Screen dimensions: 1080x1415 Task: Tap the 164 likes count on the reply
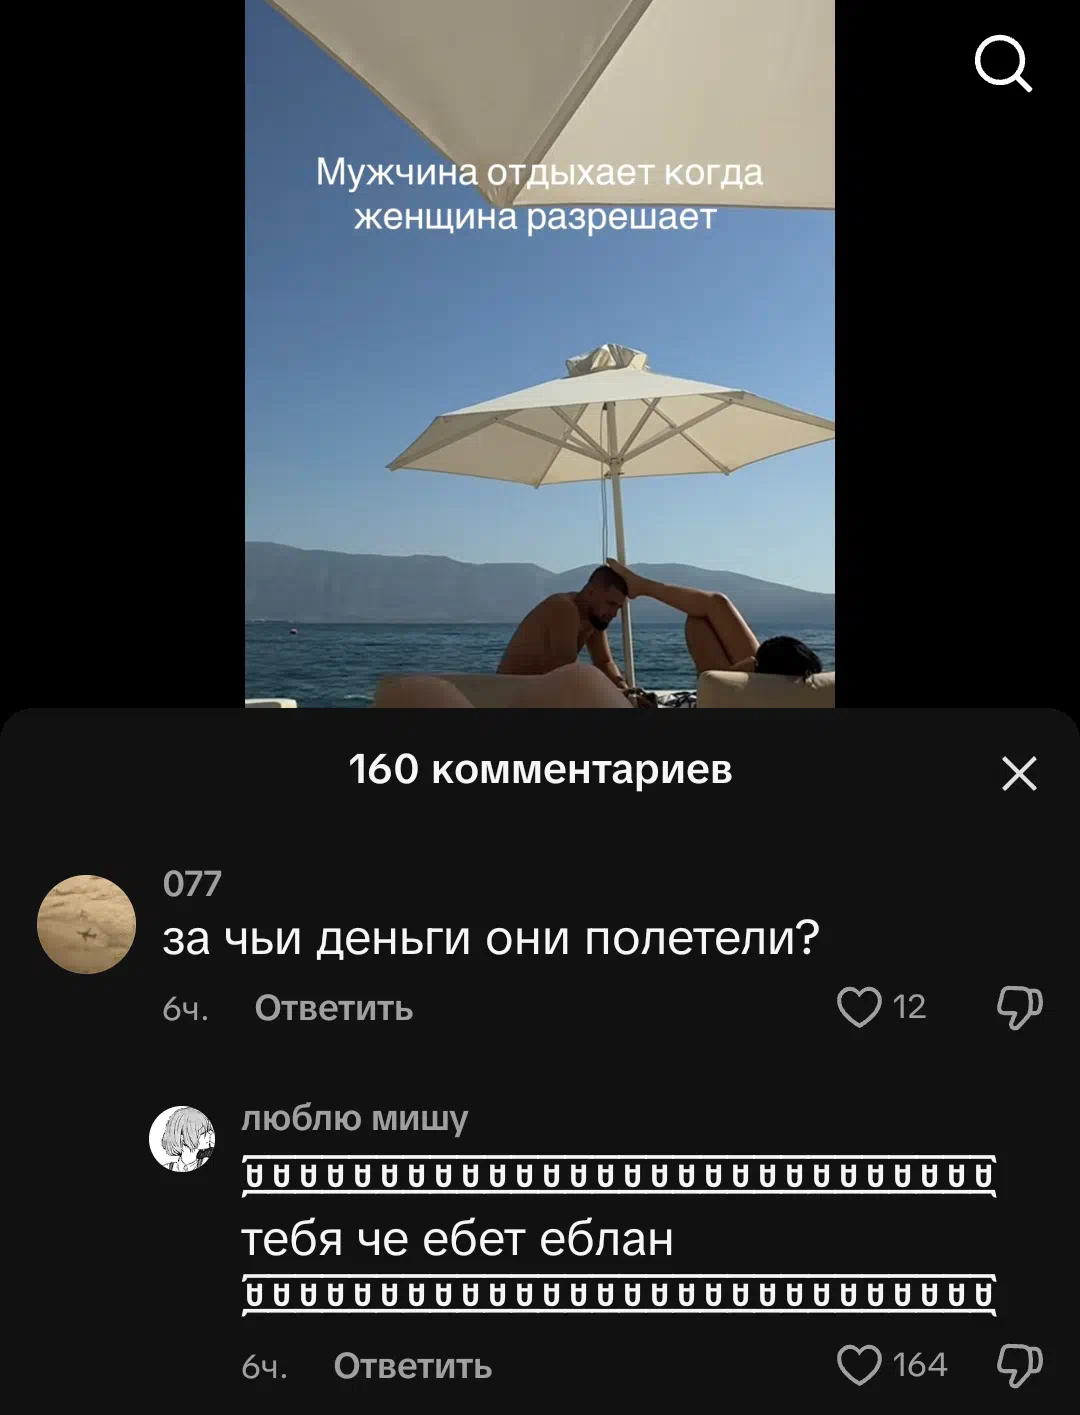[x=919, y=1365]
